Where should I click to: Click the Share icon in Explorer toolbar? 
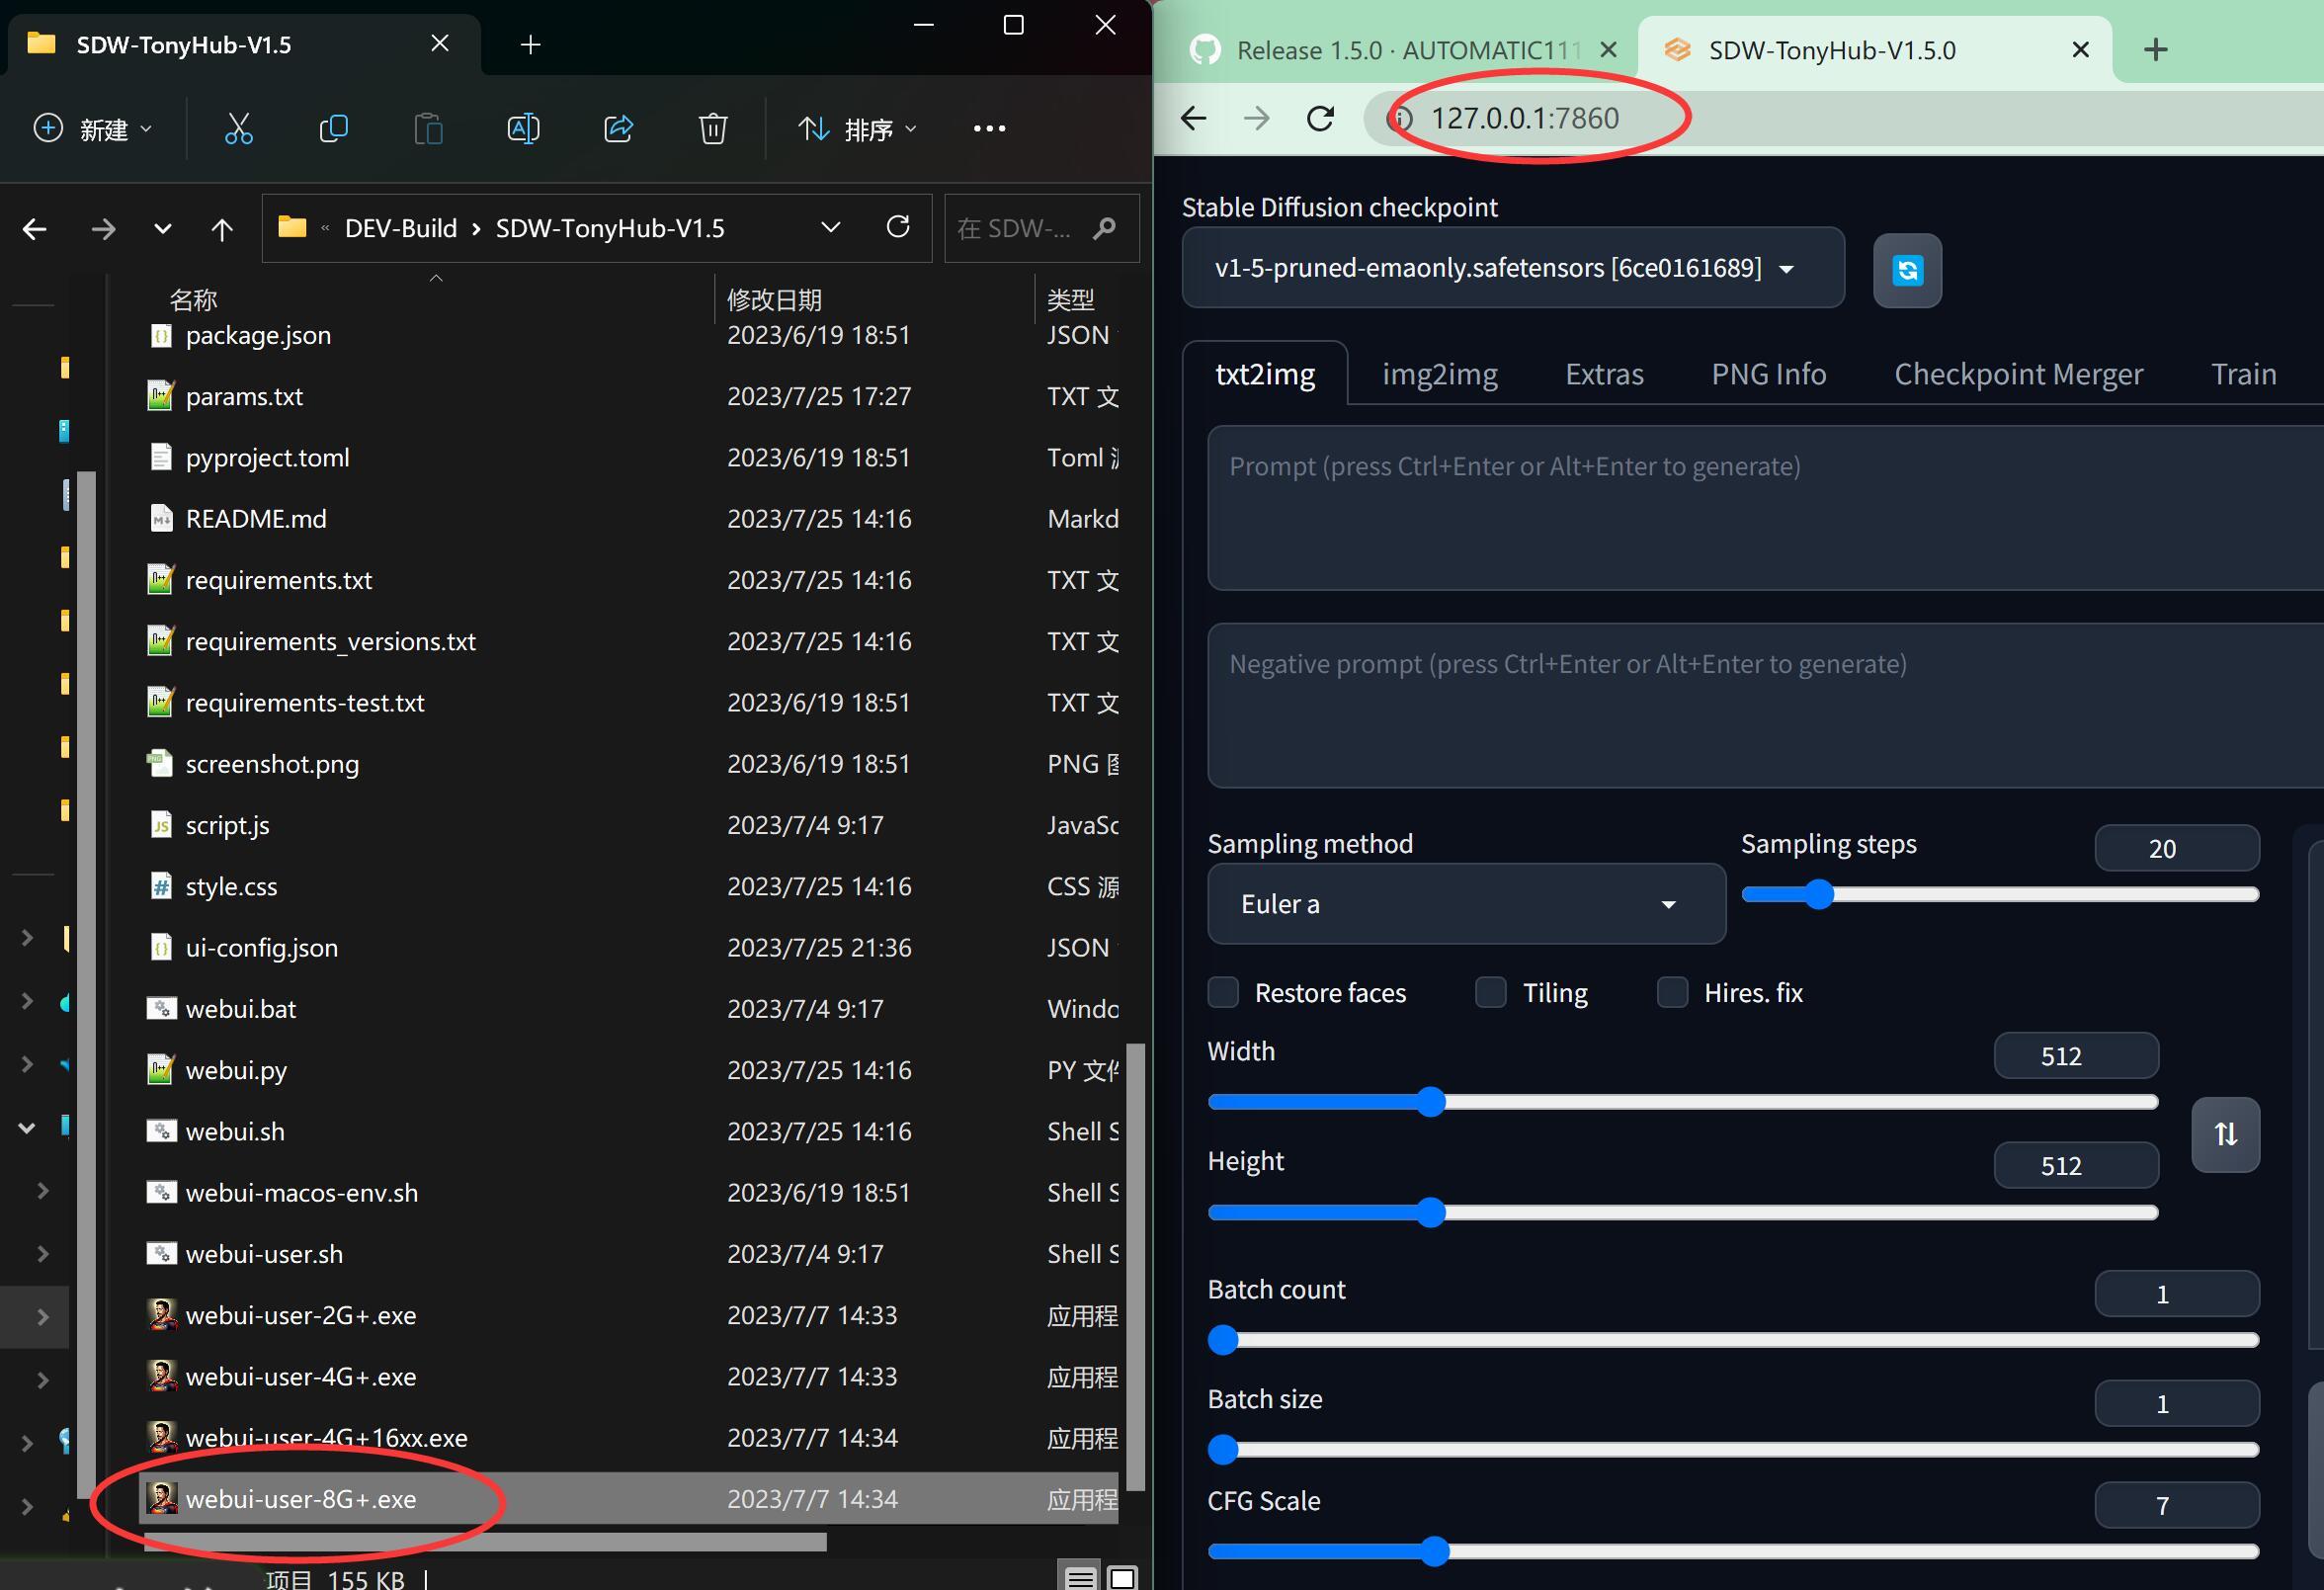pos(618,129)
